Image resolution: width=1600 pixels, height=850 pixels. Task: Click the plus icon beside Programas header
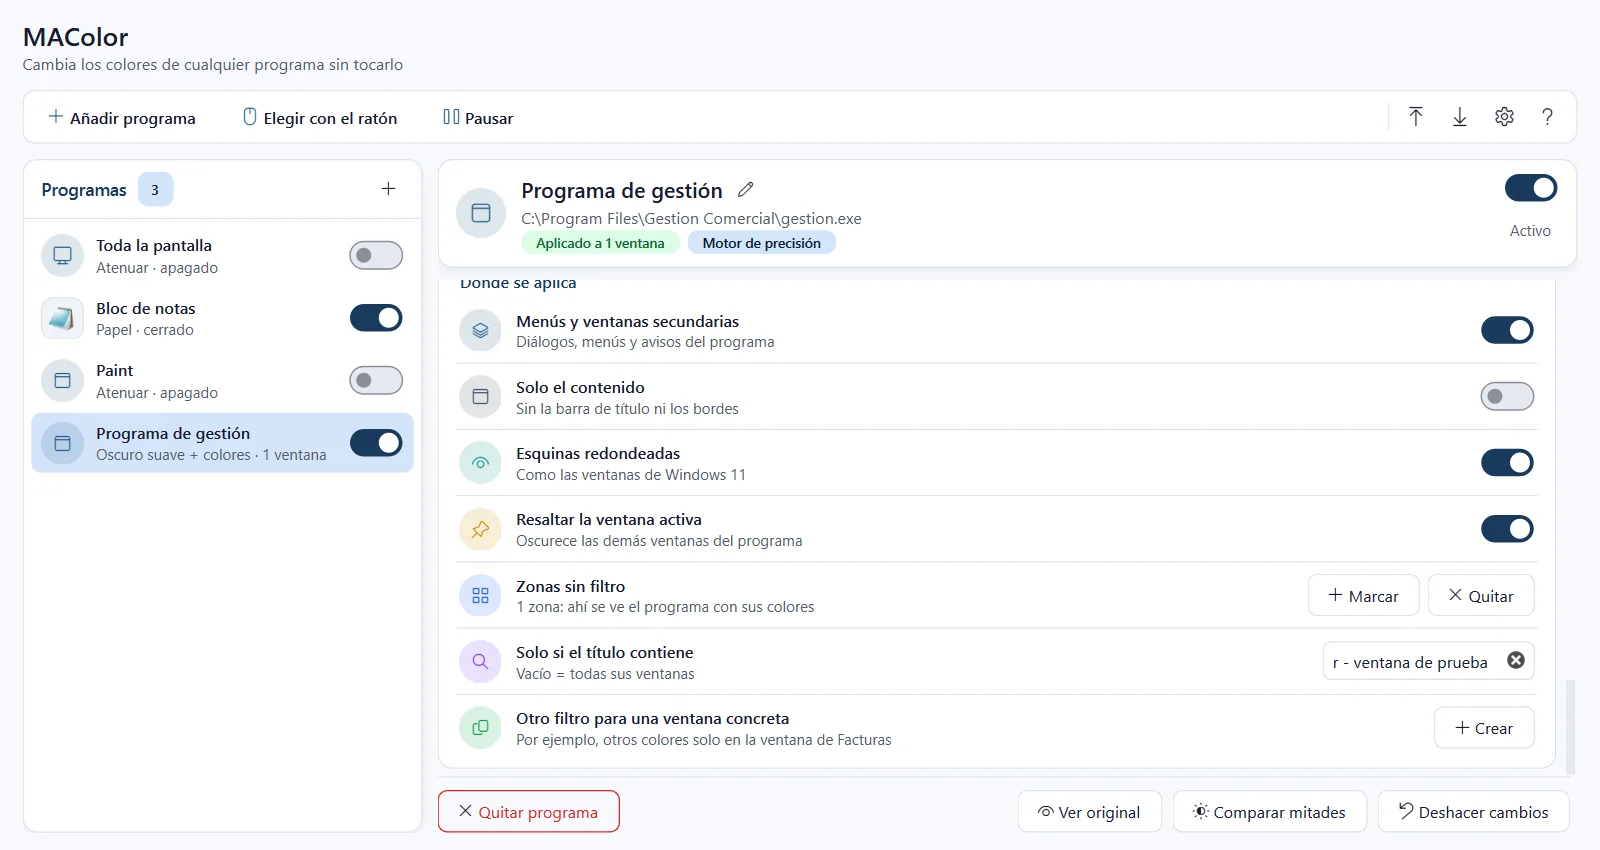pos(389,189)
